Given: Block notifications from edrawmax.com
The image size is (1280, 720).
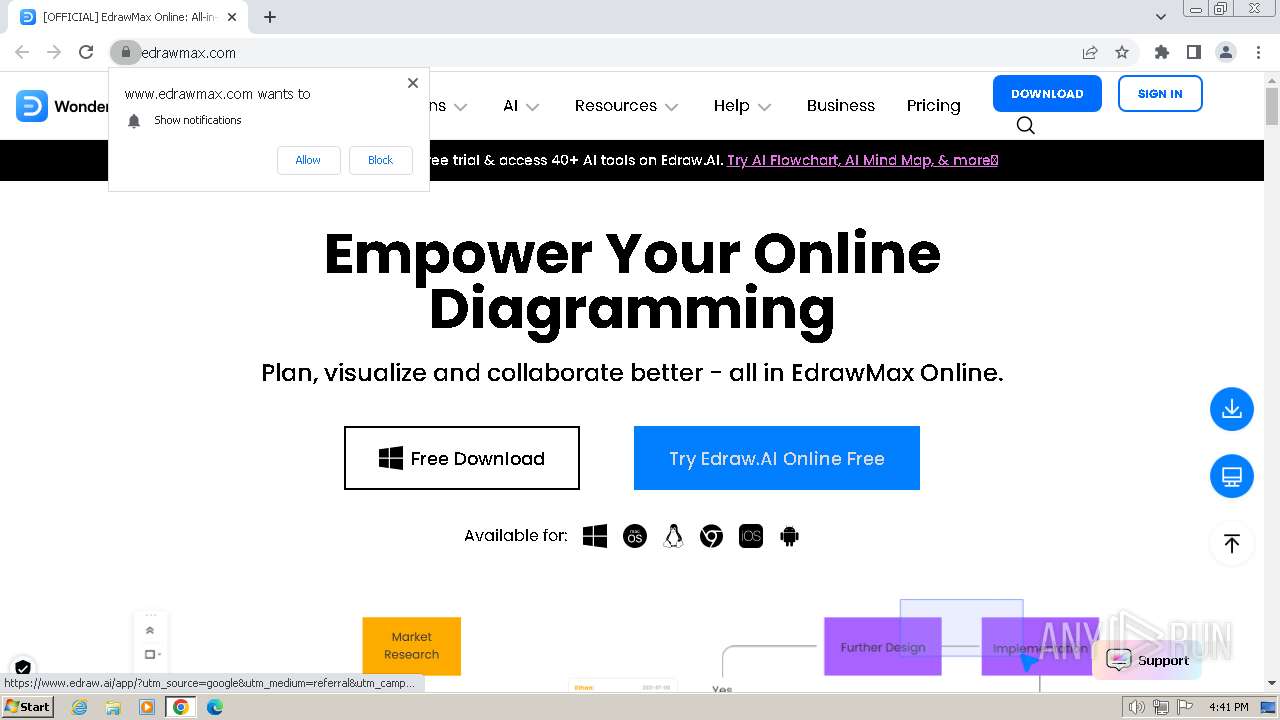Looking at the screenshot, I should click(x=380, y=160).
